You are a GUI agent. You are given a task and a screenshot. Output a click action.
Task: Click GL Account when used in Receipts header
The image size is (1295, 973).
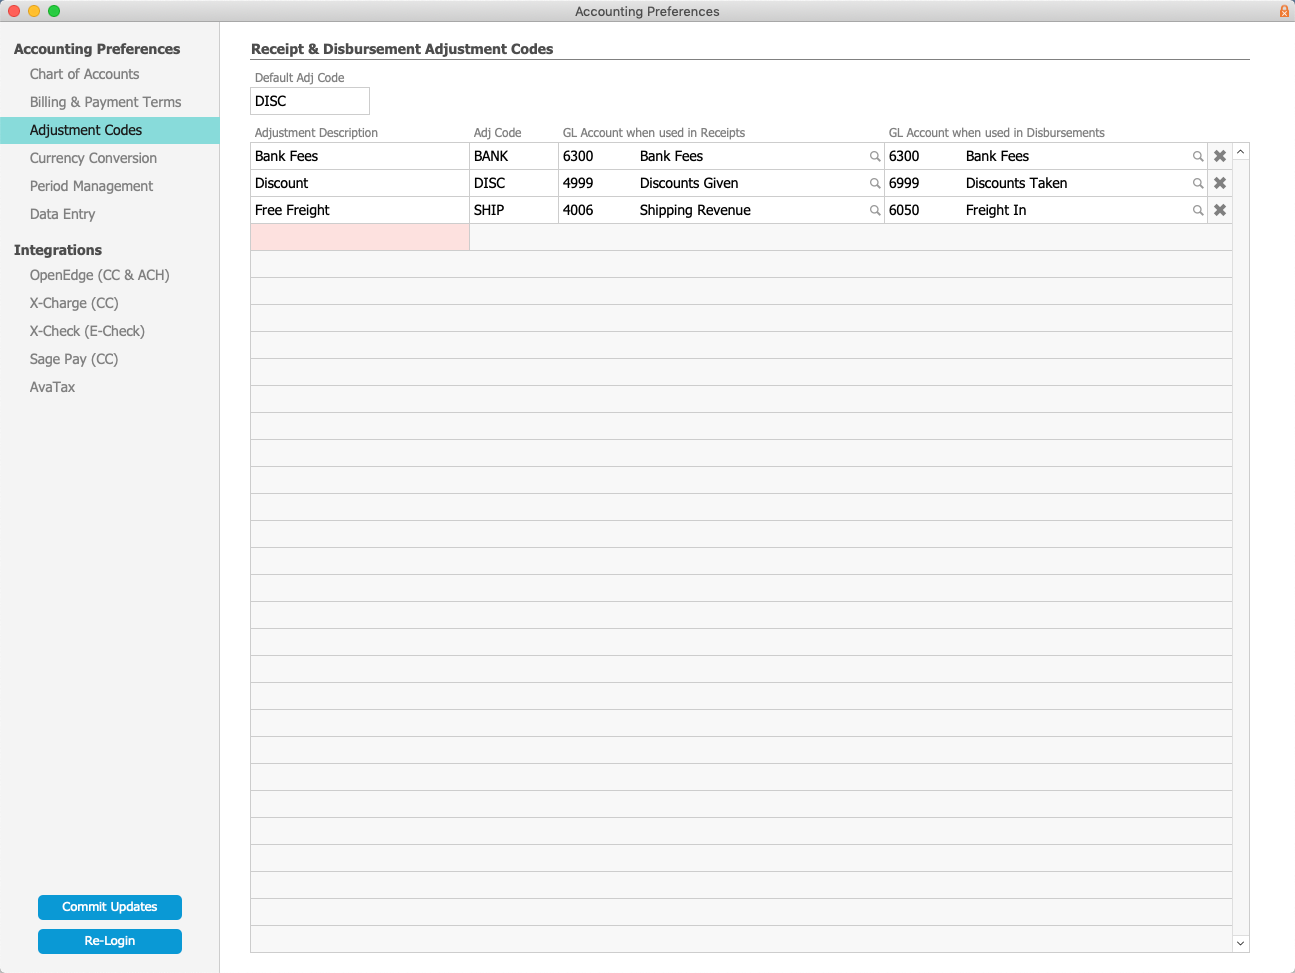[654, 133]
